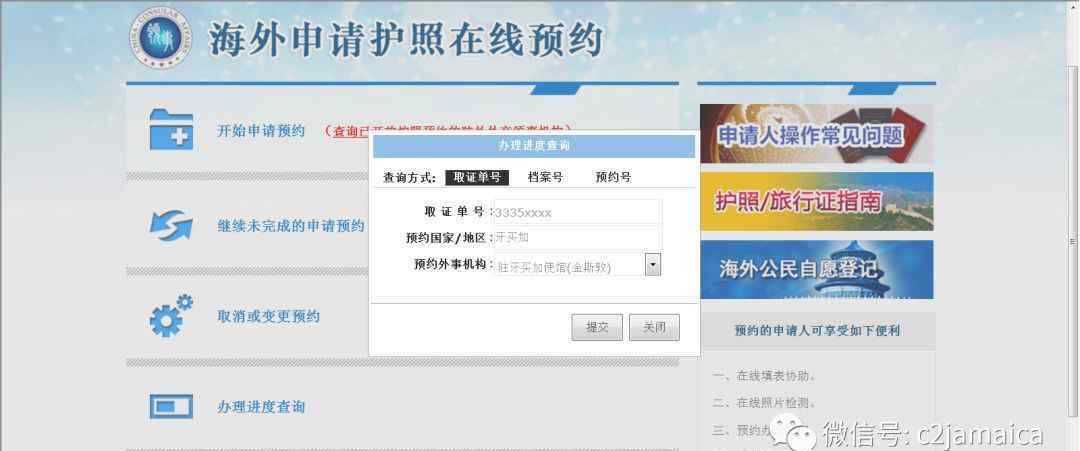Open 护照/旅行证指南 banner
1080x451 pixels.
point(817,201)
